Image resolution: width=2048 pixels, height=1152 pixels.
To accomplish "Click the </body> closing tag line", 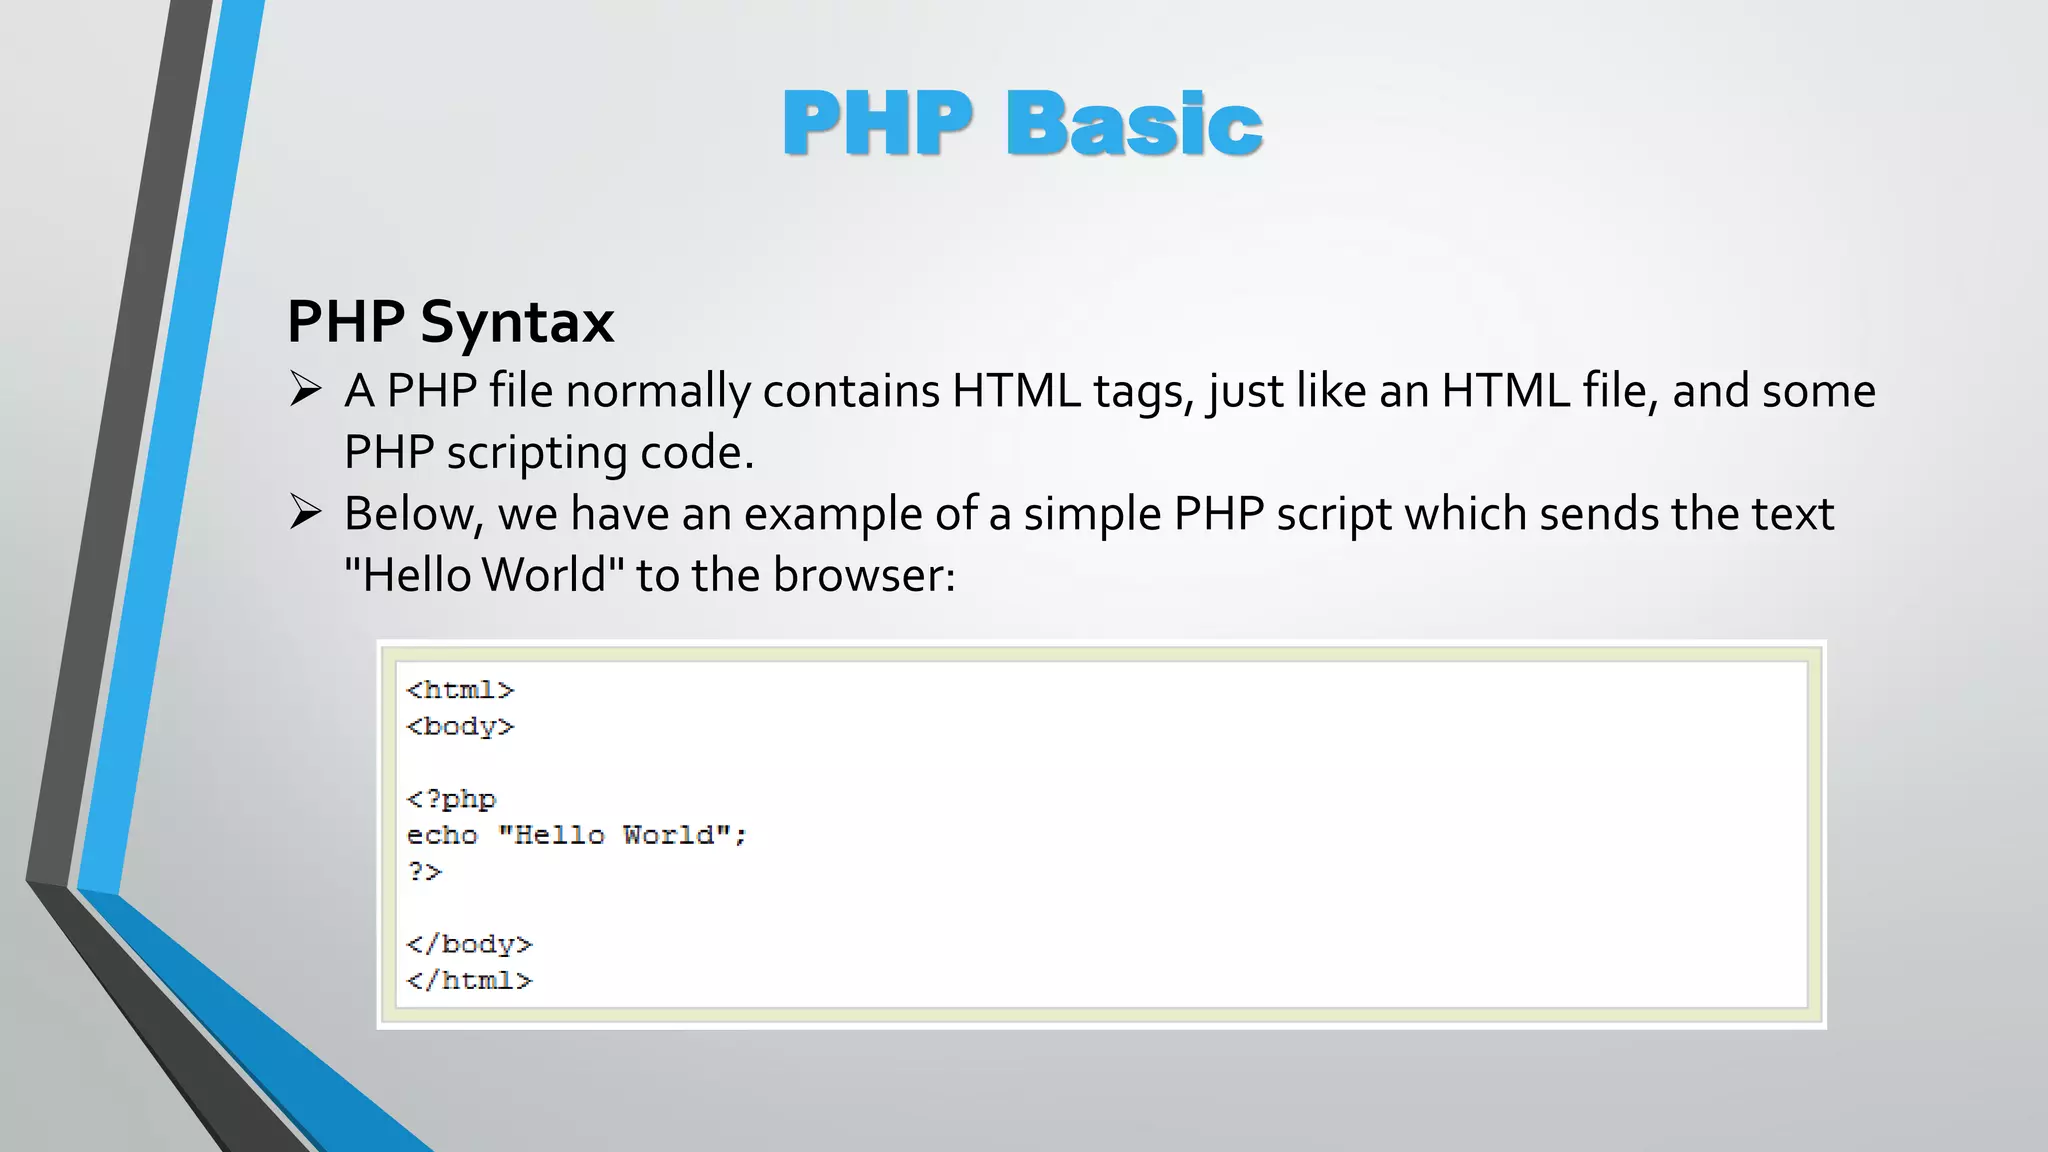I will [469, 944].
